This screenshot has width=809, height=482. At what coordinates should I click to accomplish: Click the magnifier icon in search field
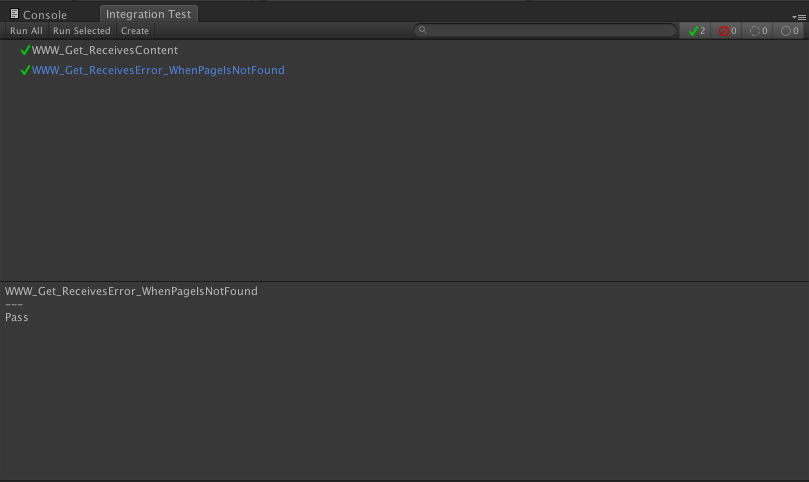point(423,30)
